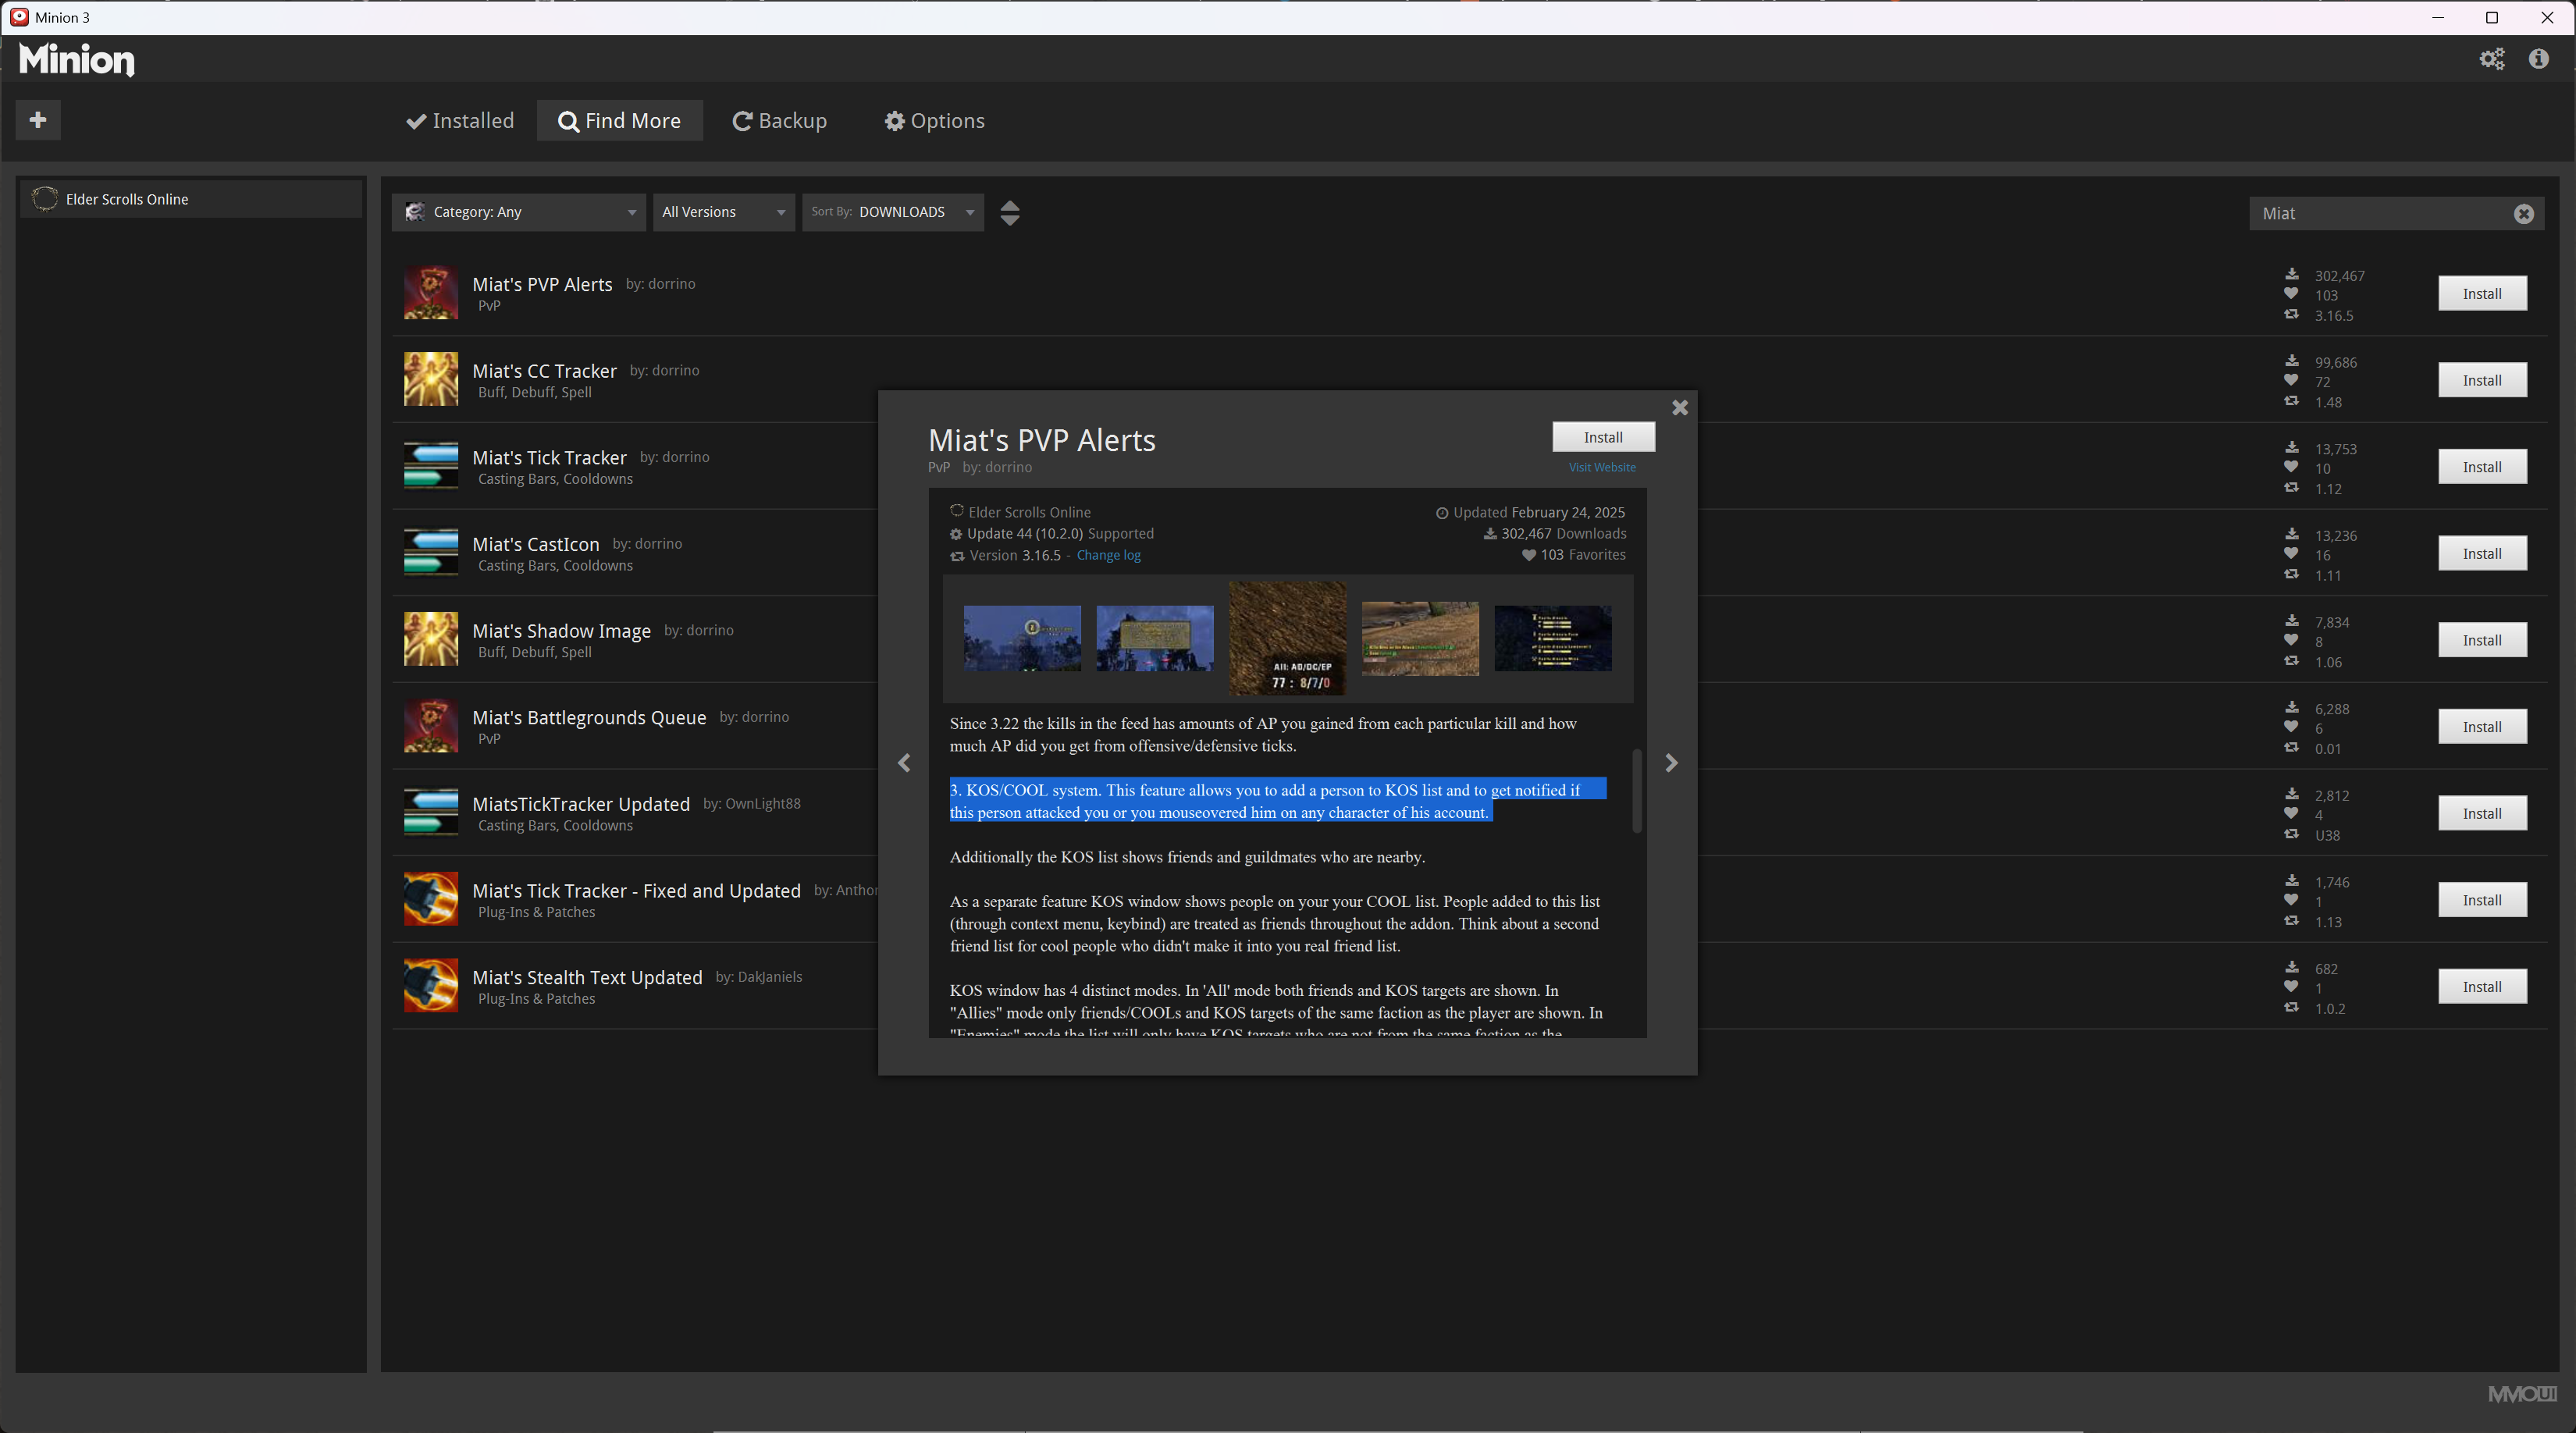Toggle the sort order arrows
Image resolution: width=2576 pixels, height=1433 pixels.
point(1009,212)
